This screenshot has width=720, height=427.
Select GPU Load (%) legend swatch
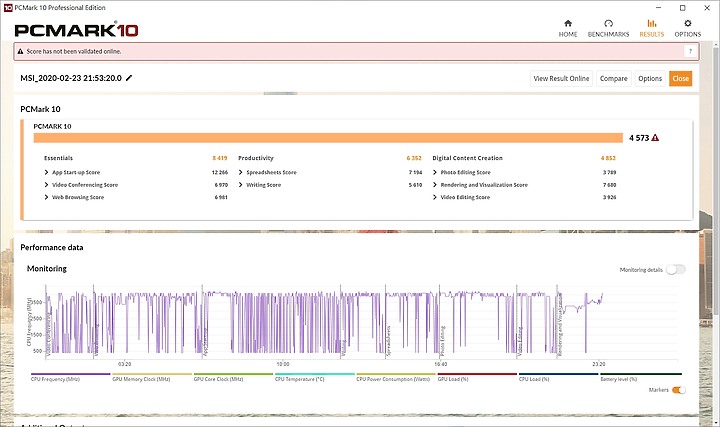pyautogui.click(x=477, y=374)
